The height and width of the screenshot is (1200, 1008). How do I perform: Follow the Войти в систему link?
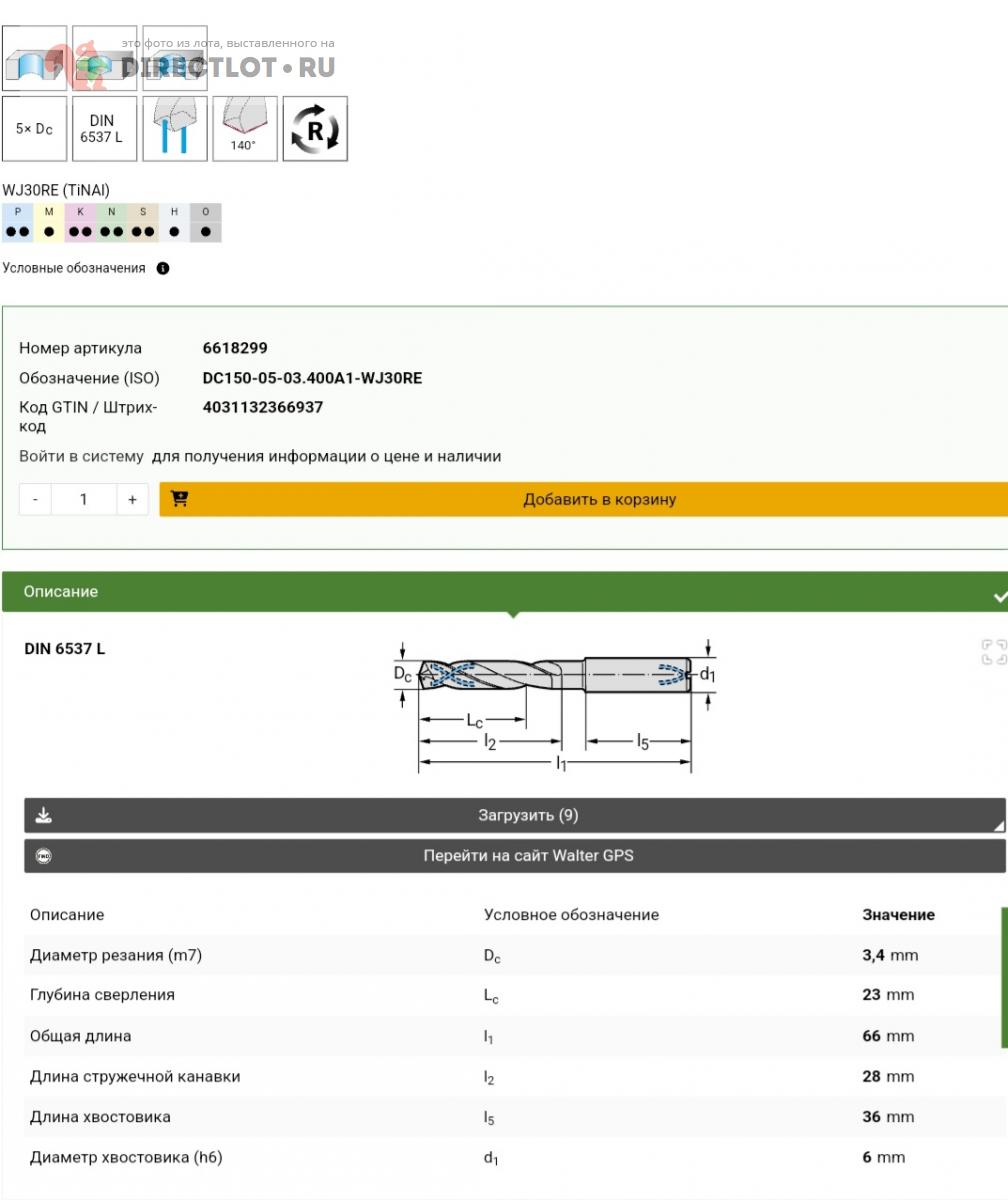pyautogui.click(x=81, y=456)
